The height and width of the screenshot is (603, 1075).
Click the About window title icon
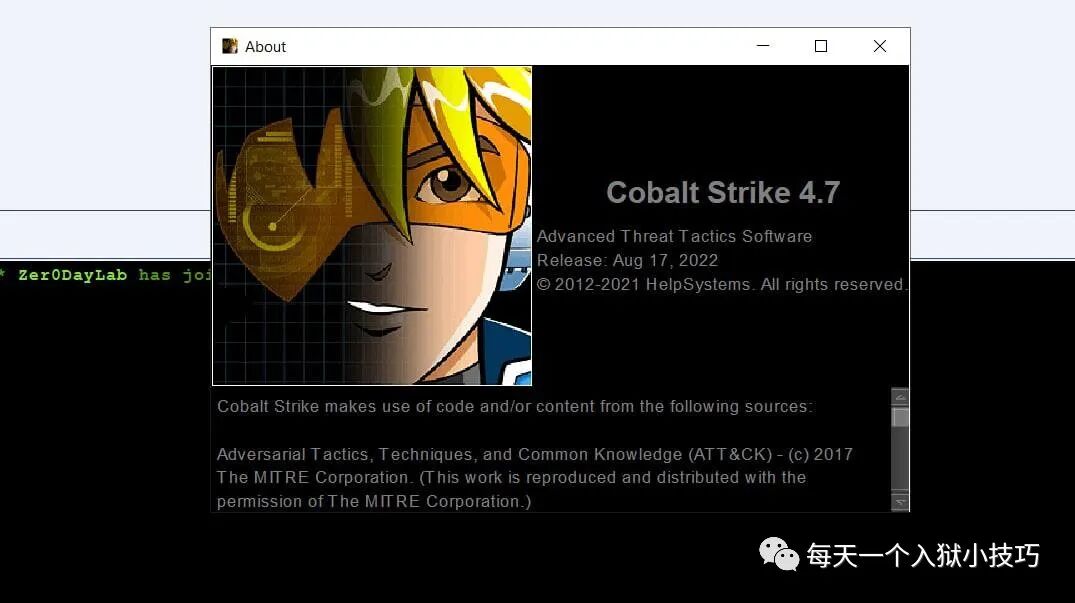(230, 46)
